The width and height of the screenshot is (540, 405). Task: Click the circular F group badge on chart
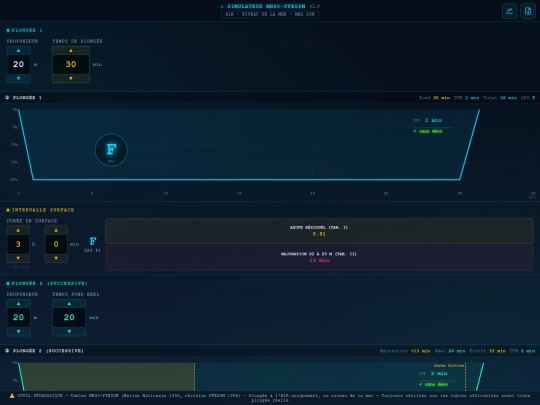click(x=111, y=150)
